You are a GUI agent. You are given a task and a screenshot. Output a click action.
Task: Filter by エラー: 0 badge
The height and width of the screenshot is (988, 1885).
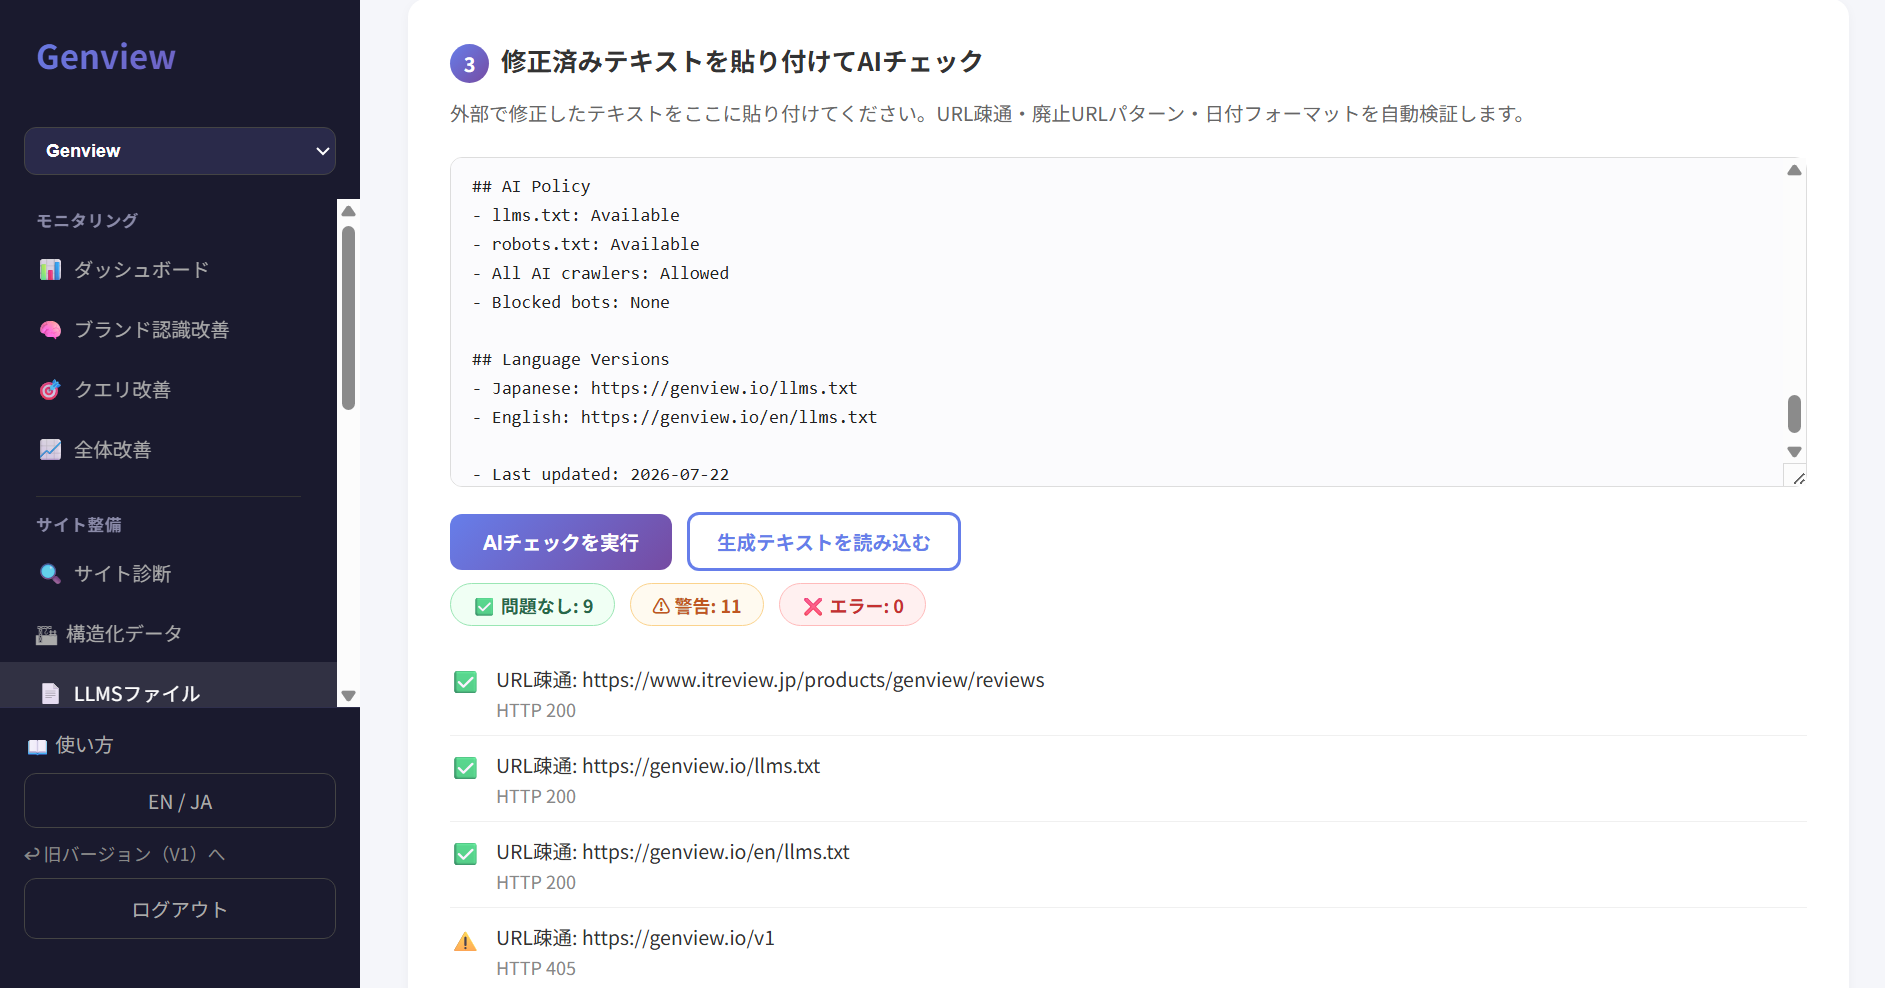click(852, 605)
